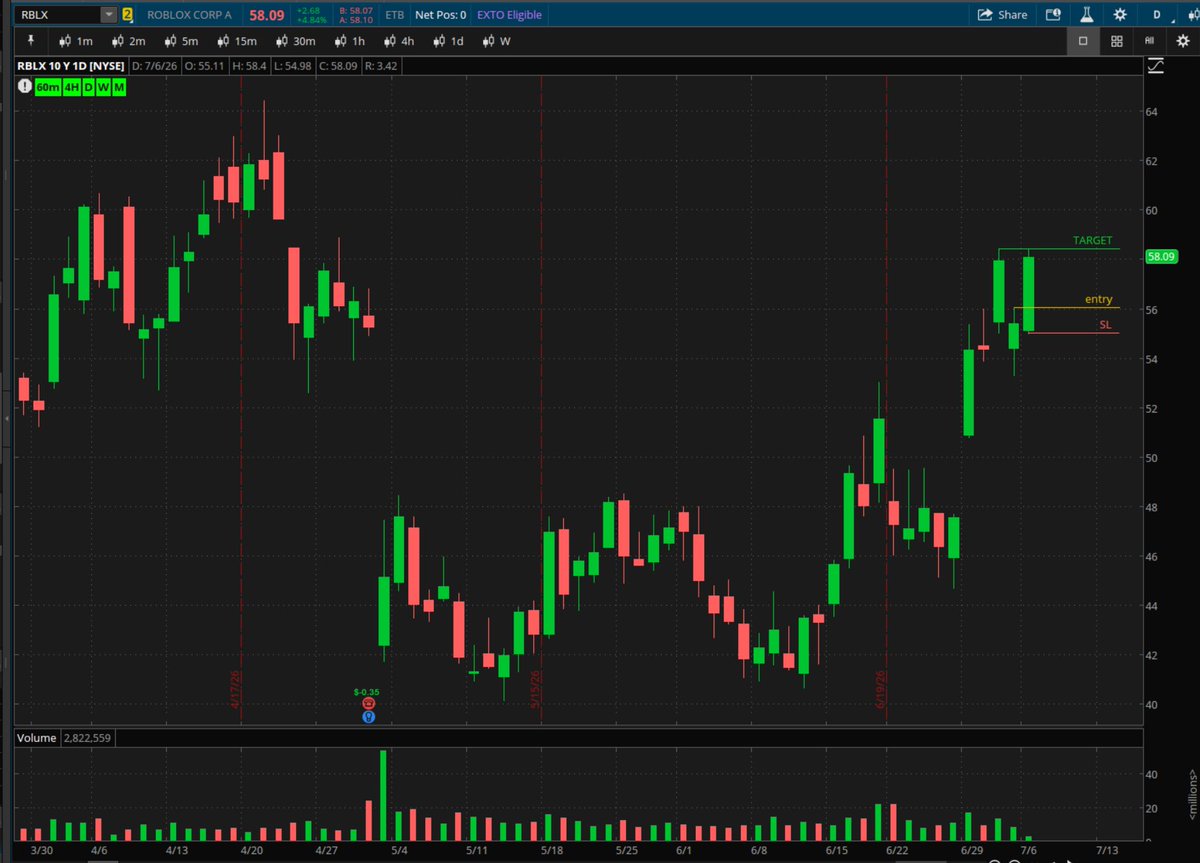Click the 4/17/26 expiration date marker
Viewport: 1200px width, 863px height.
236,690
